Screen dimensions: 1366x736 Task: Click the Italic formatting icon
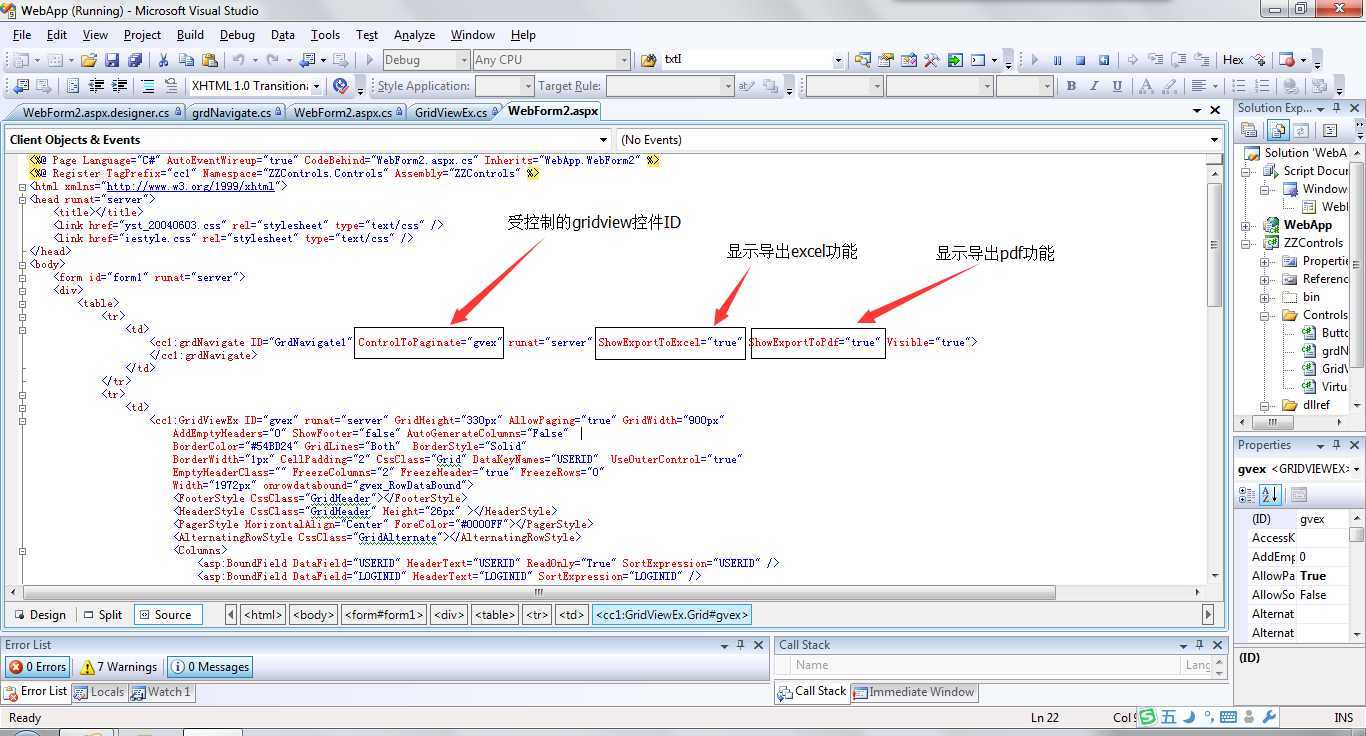[1094, 86]
